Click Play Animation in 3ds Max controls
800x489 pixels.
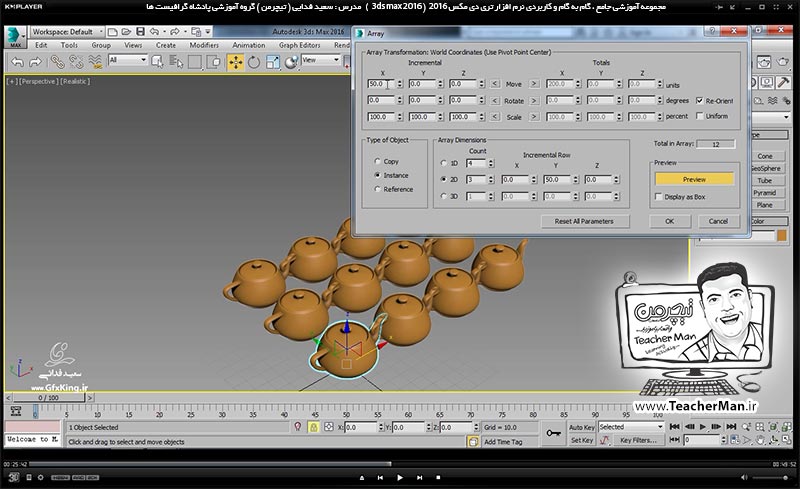(703, 426)
